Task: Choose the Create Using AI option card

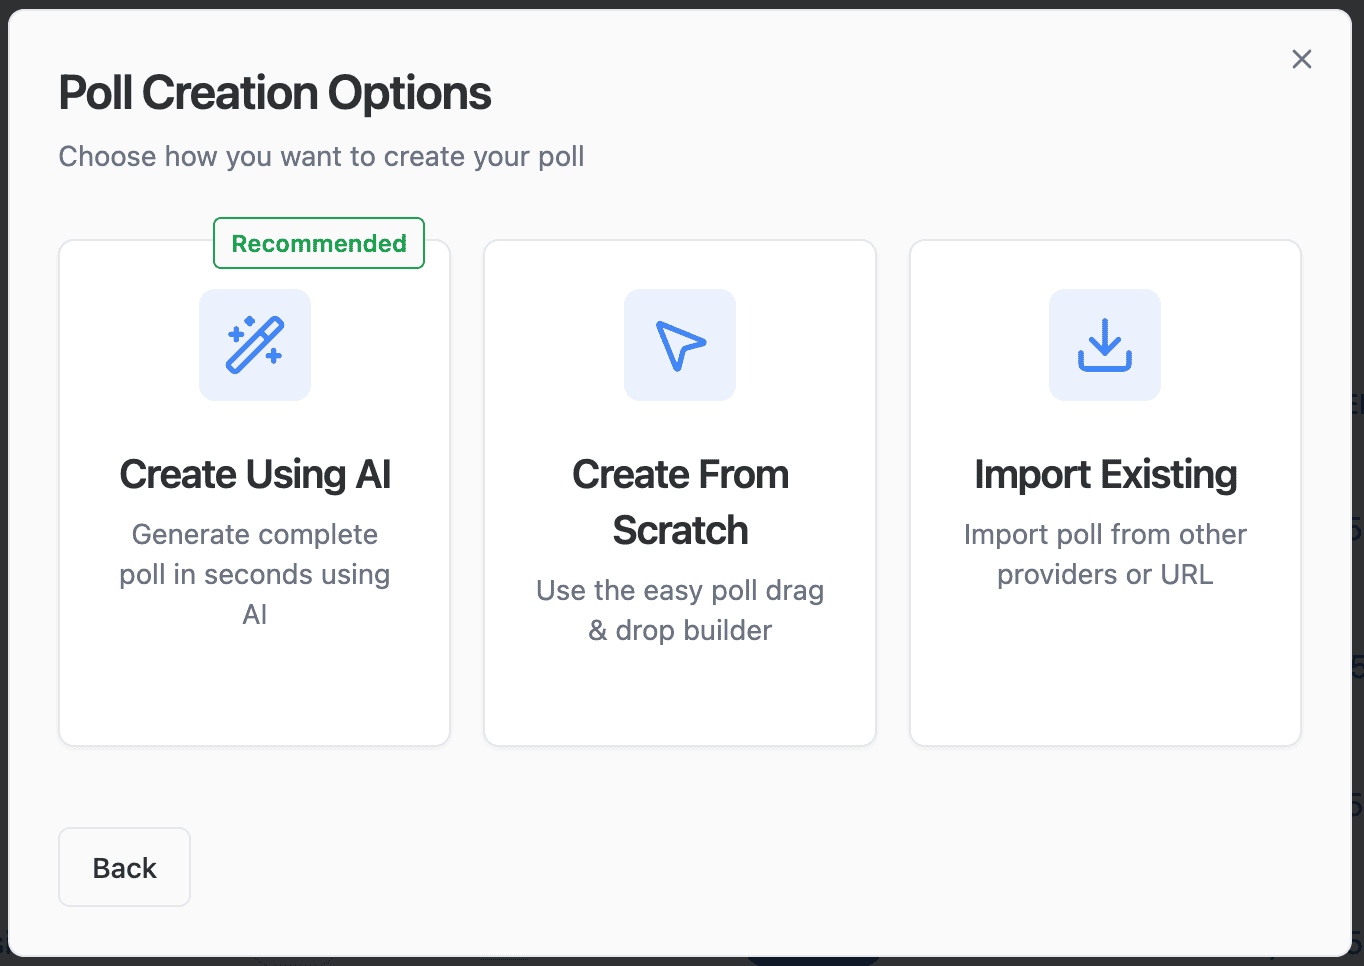Action: pyautogui.click(x=255, y=492)
